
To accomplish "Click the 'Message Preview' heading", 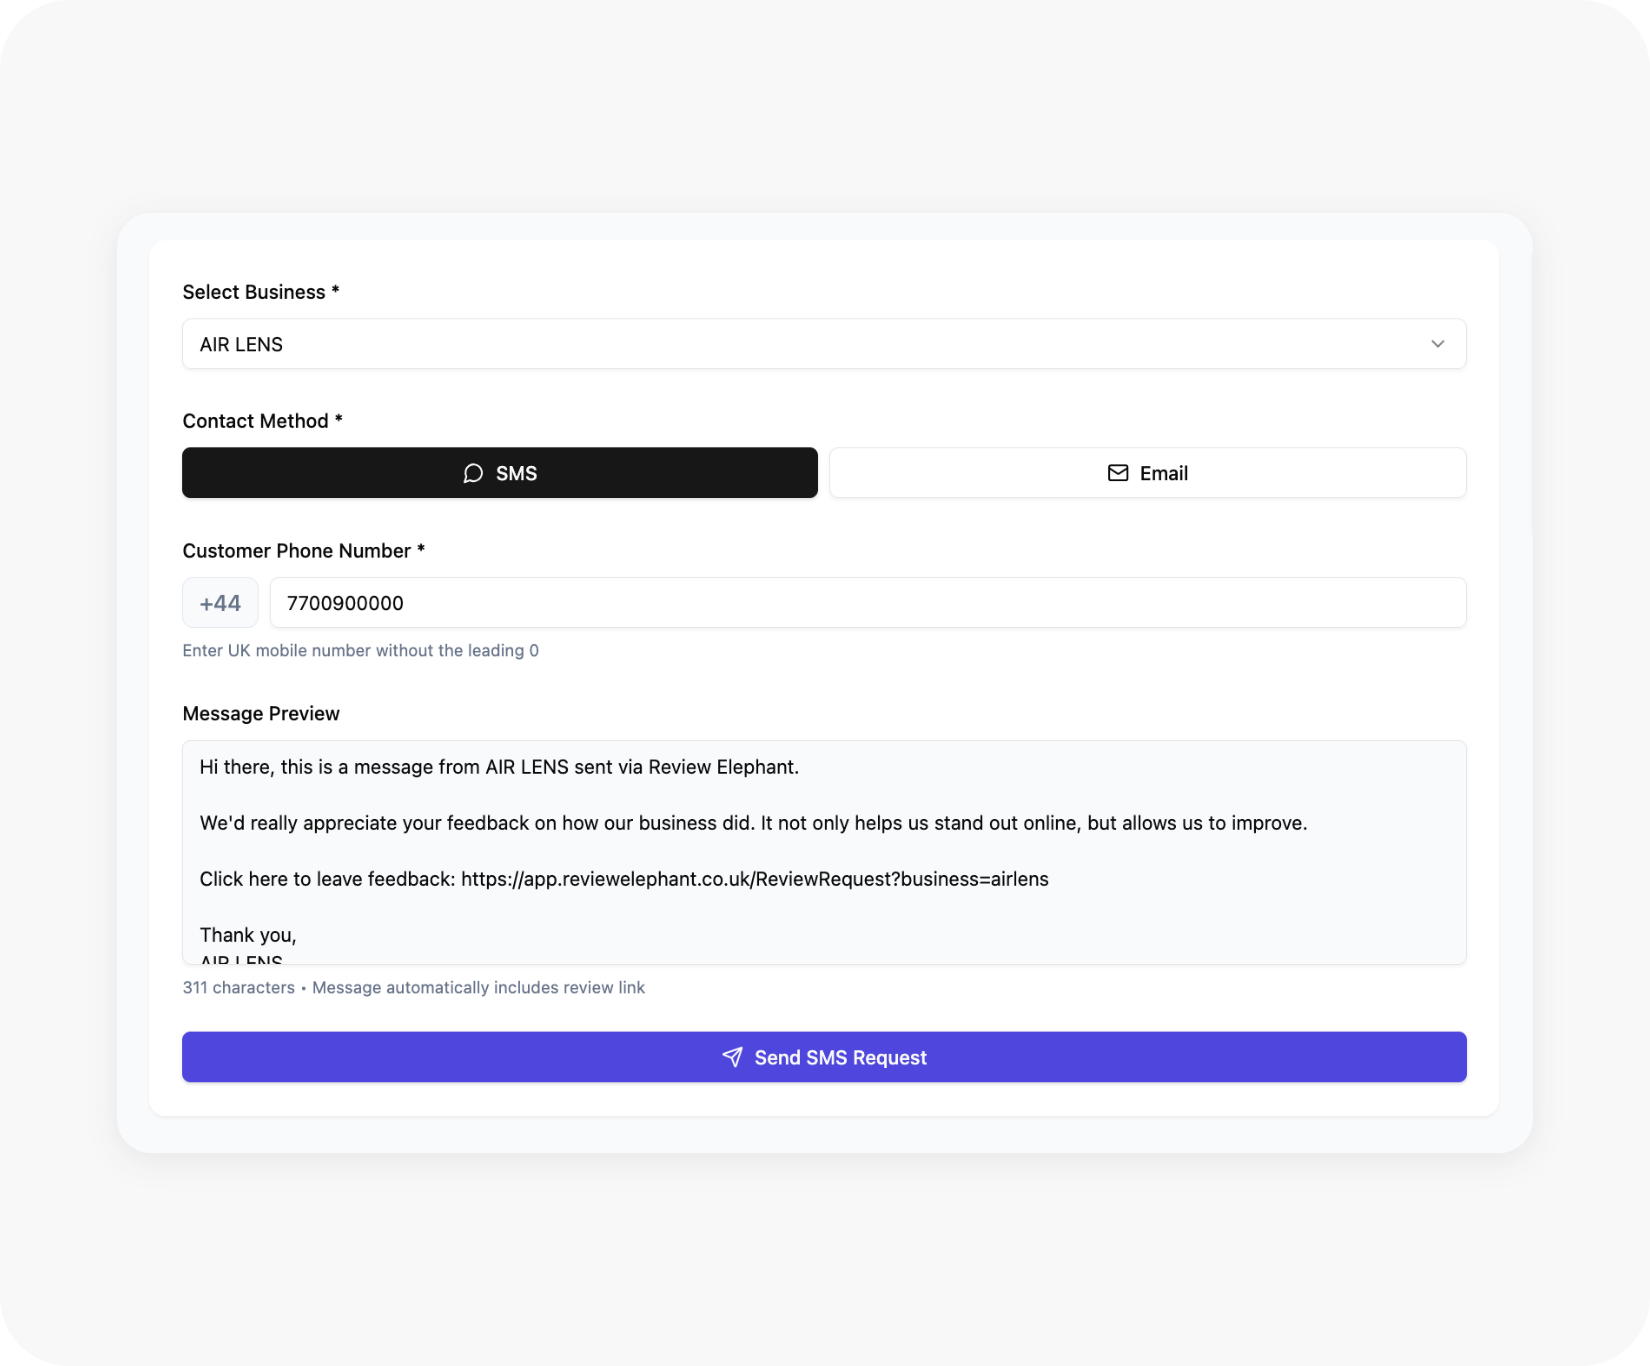I will tap(261, 713).
